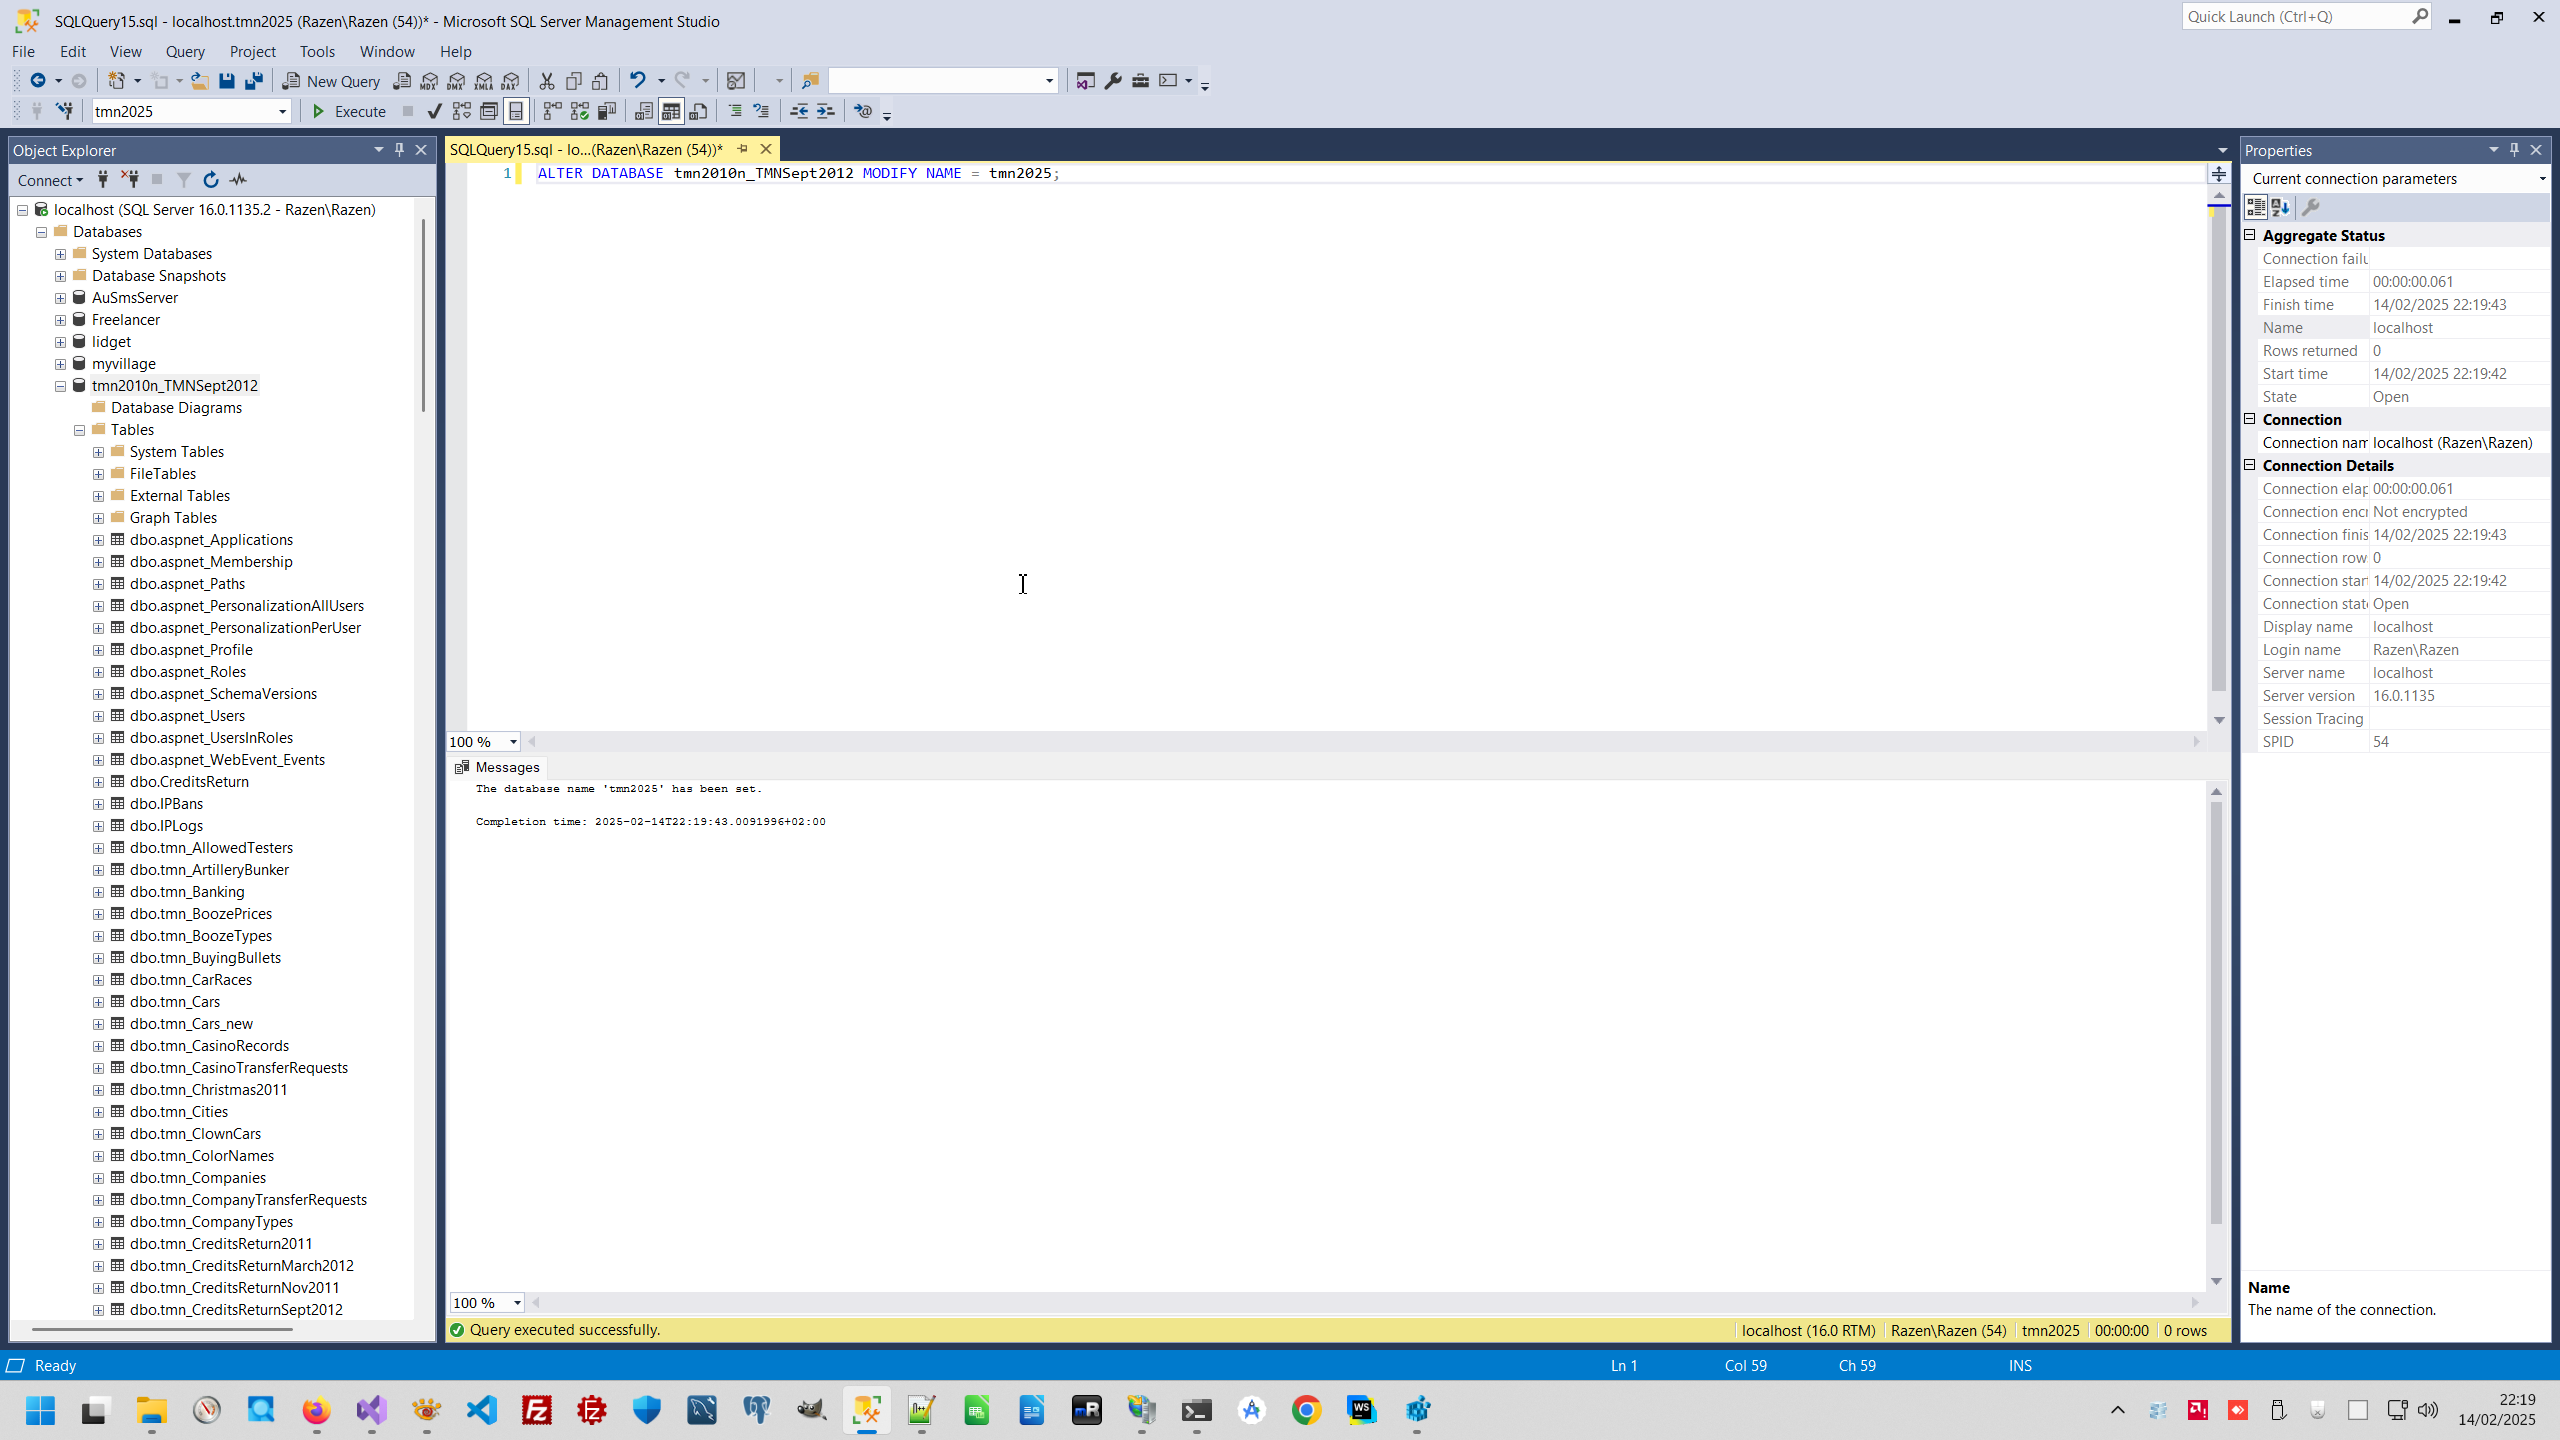Open the tmn2025 database dropdown
The height and width of the screenshot is (1440, 2560).
(x=282, y=111)
